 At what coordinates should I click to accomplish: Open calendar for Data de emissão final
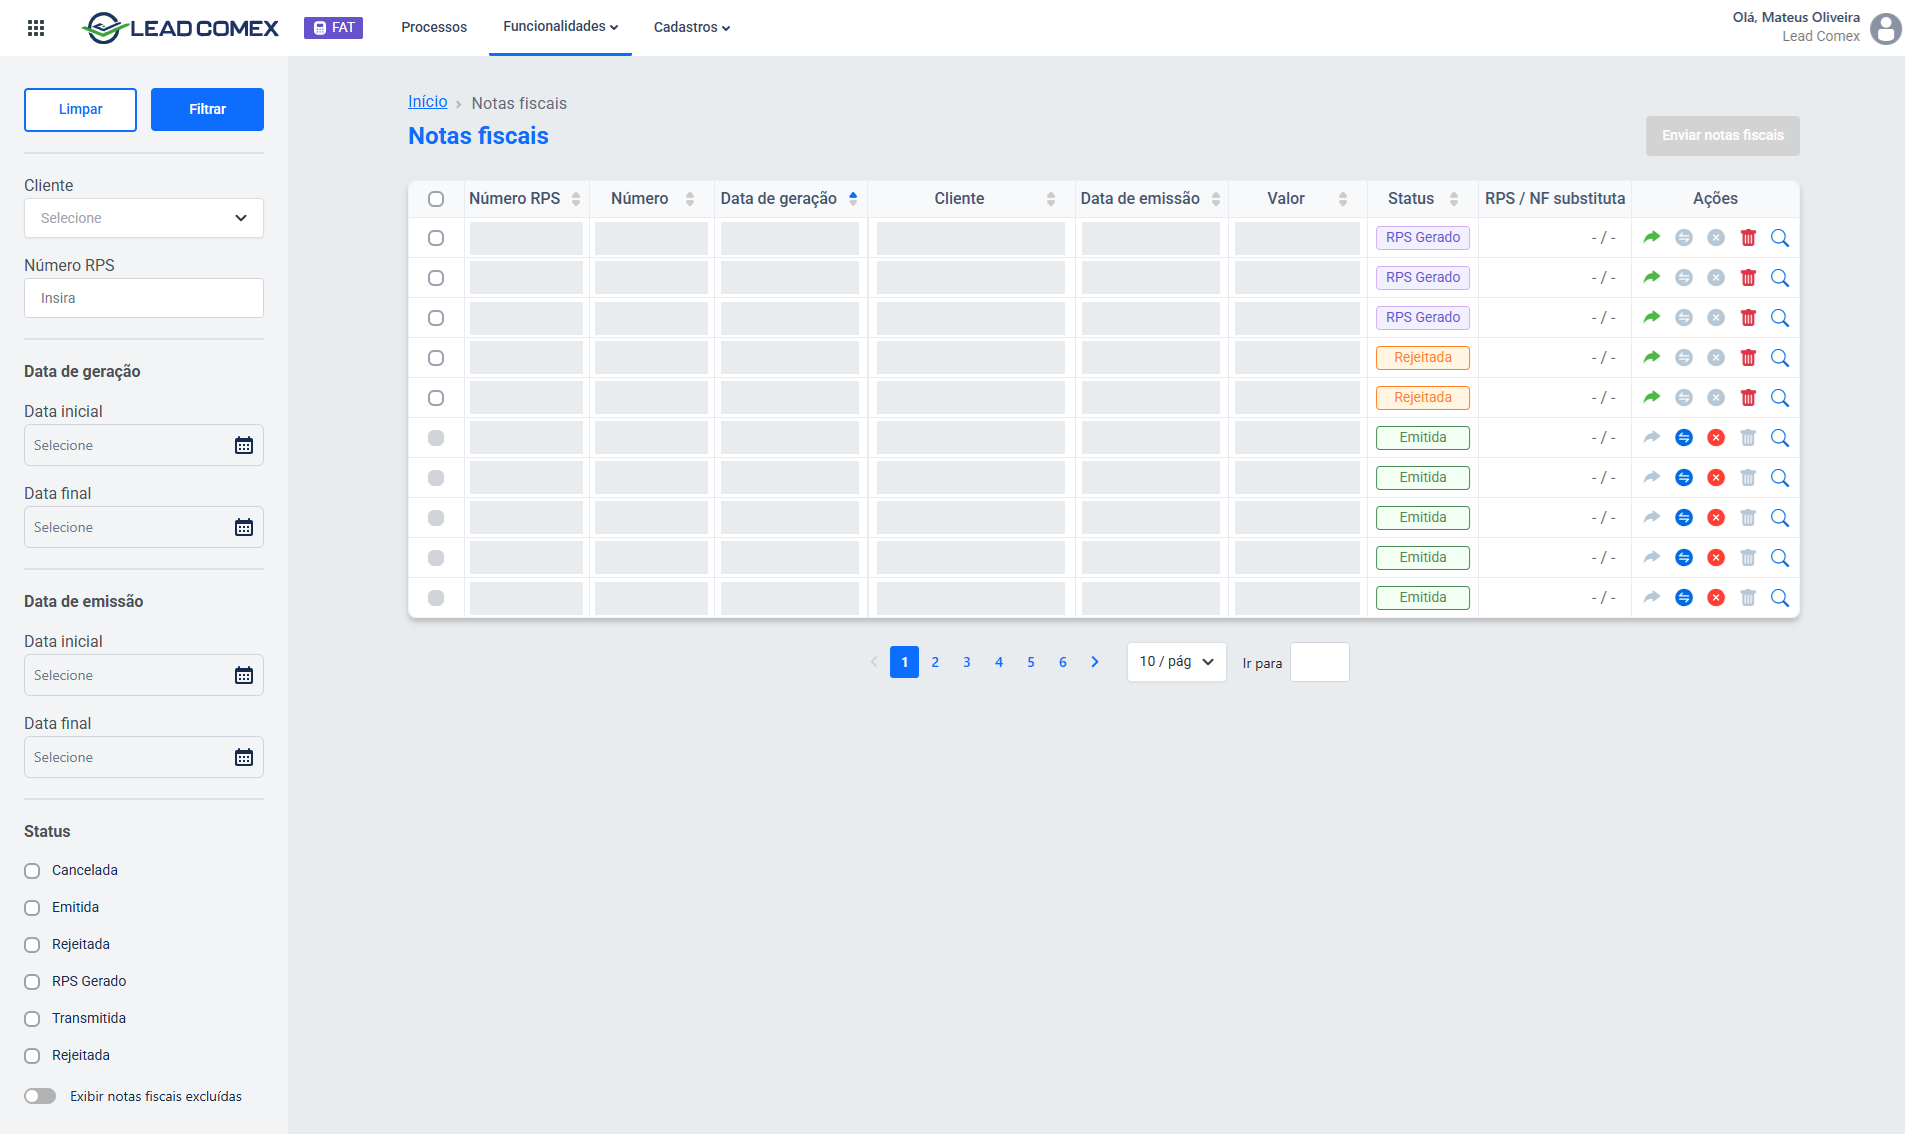pyautogui.click(x=244, y=758)
